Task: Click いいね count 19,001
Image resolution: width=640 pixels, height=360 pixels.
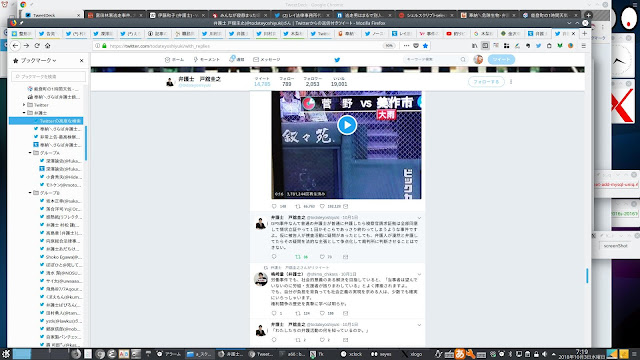Action: click(x=339, y=82)
